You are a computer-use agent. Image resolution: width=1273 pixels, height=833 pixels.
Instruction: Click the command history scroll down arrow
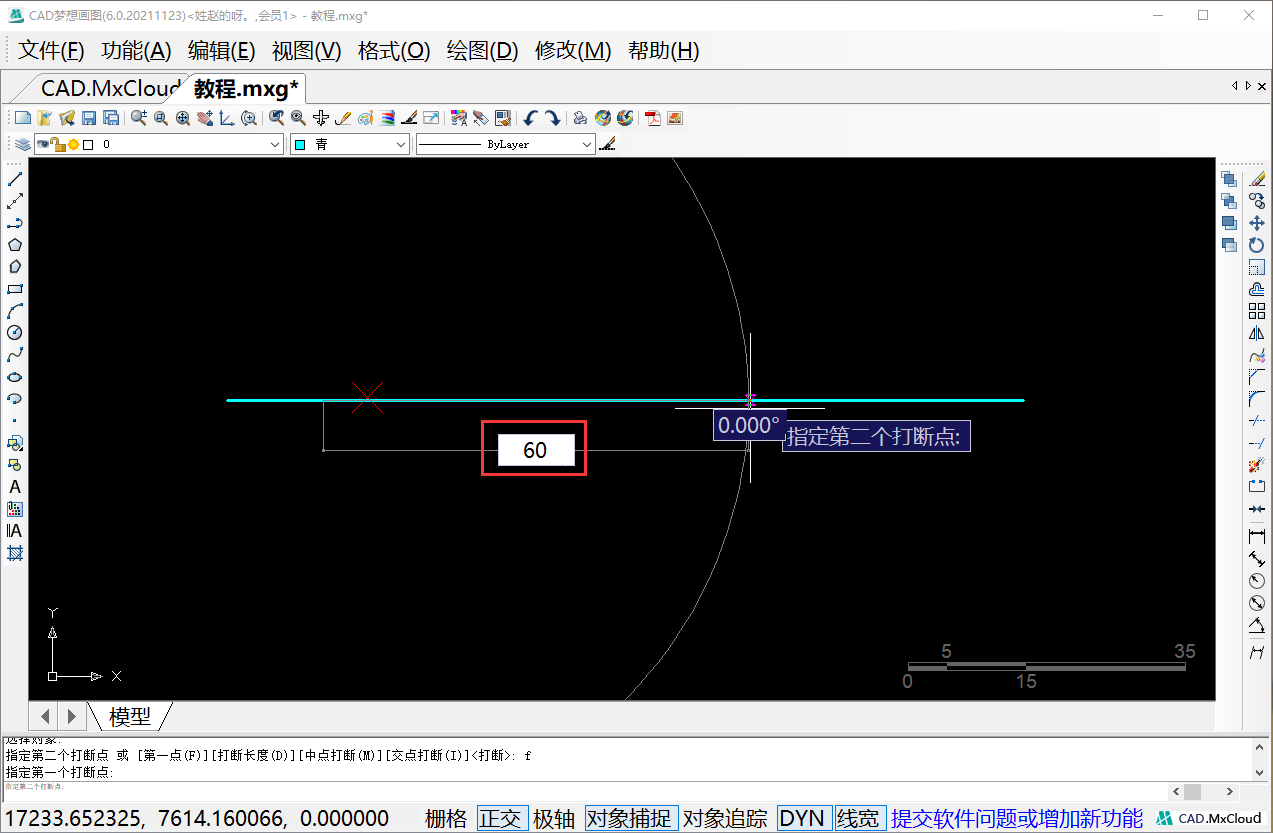click(x=1262, y=772)
